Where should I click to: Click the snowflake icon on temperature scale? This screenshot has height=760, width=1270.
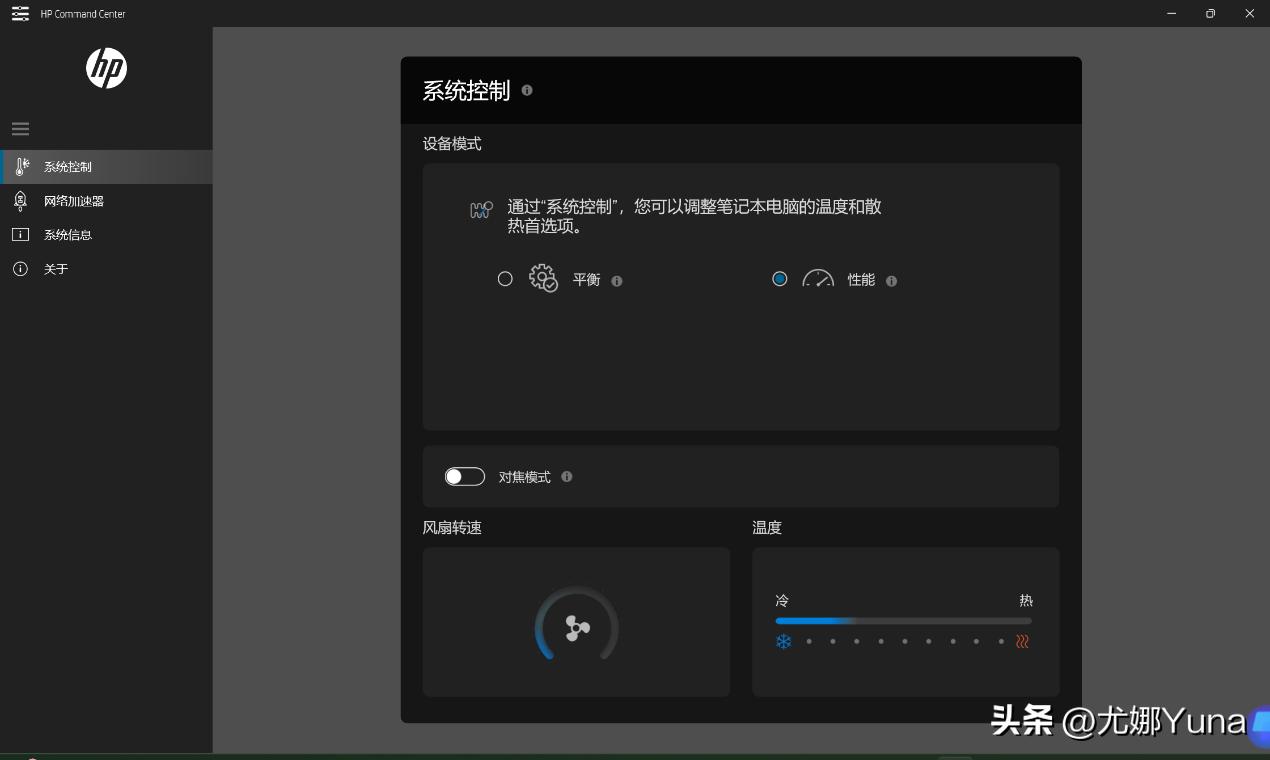pyautogui.click(x=784, y=641)
